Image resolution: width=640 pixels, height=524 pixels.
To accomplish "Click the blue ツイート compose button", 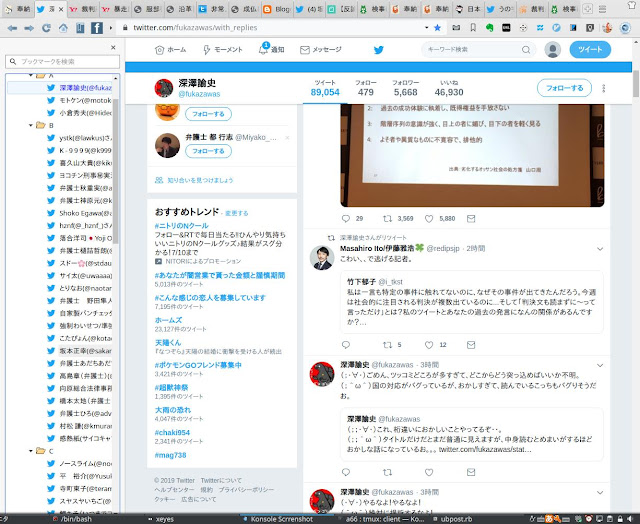I will [590, 50].
